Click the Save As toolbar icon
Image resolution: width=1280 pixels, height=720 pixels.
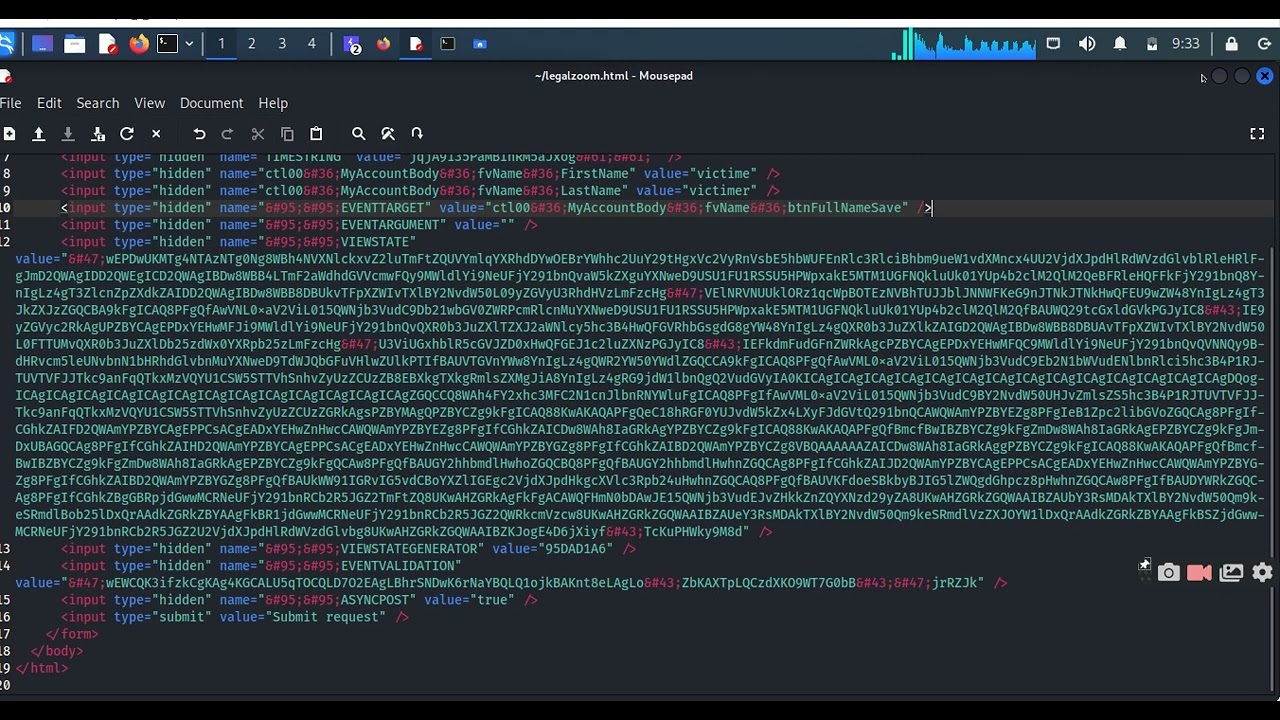pyautogui.click(x=98, y=134)
